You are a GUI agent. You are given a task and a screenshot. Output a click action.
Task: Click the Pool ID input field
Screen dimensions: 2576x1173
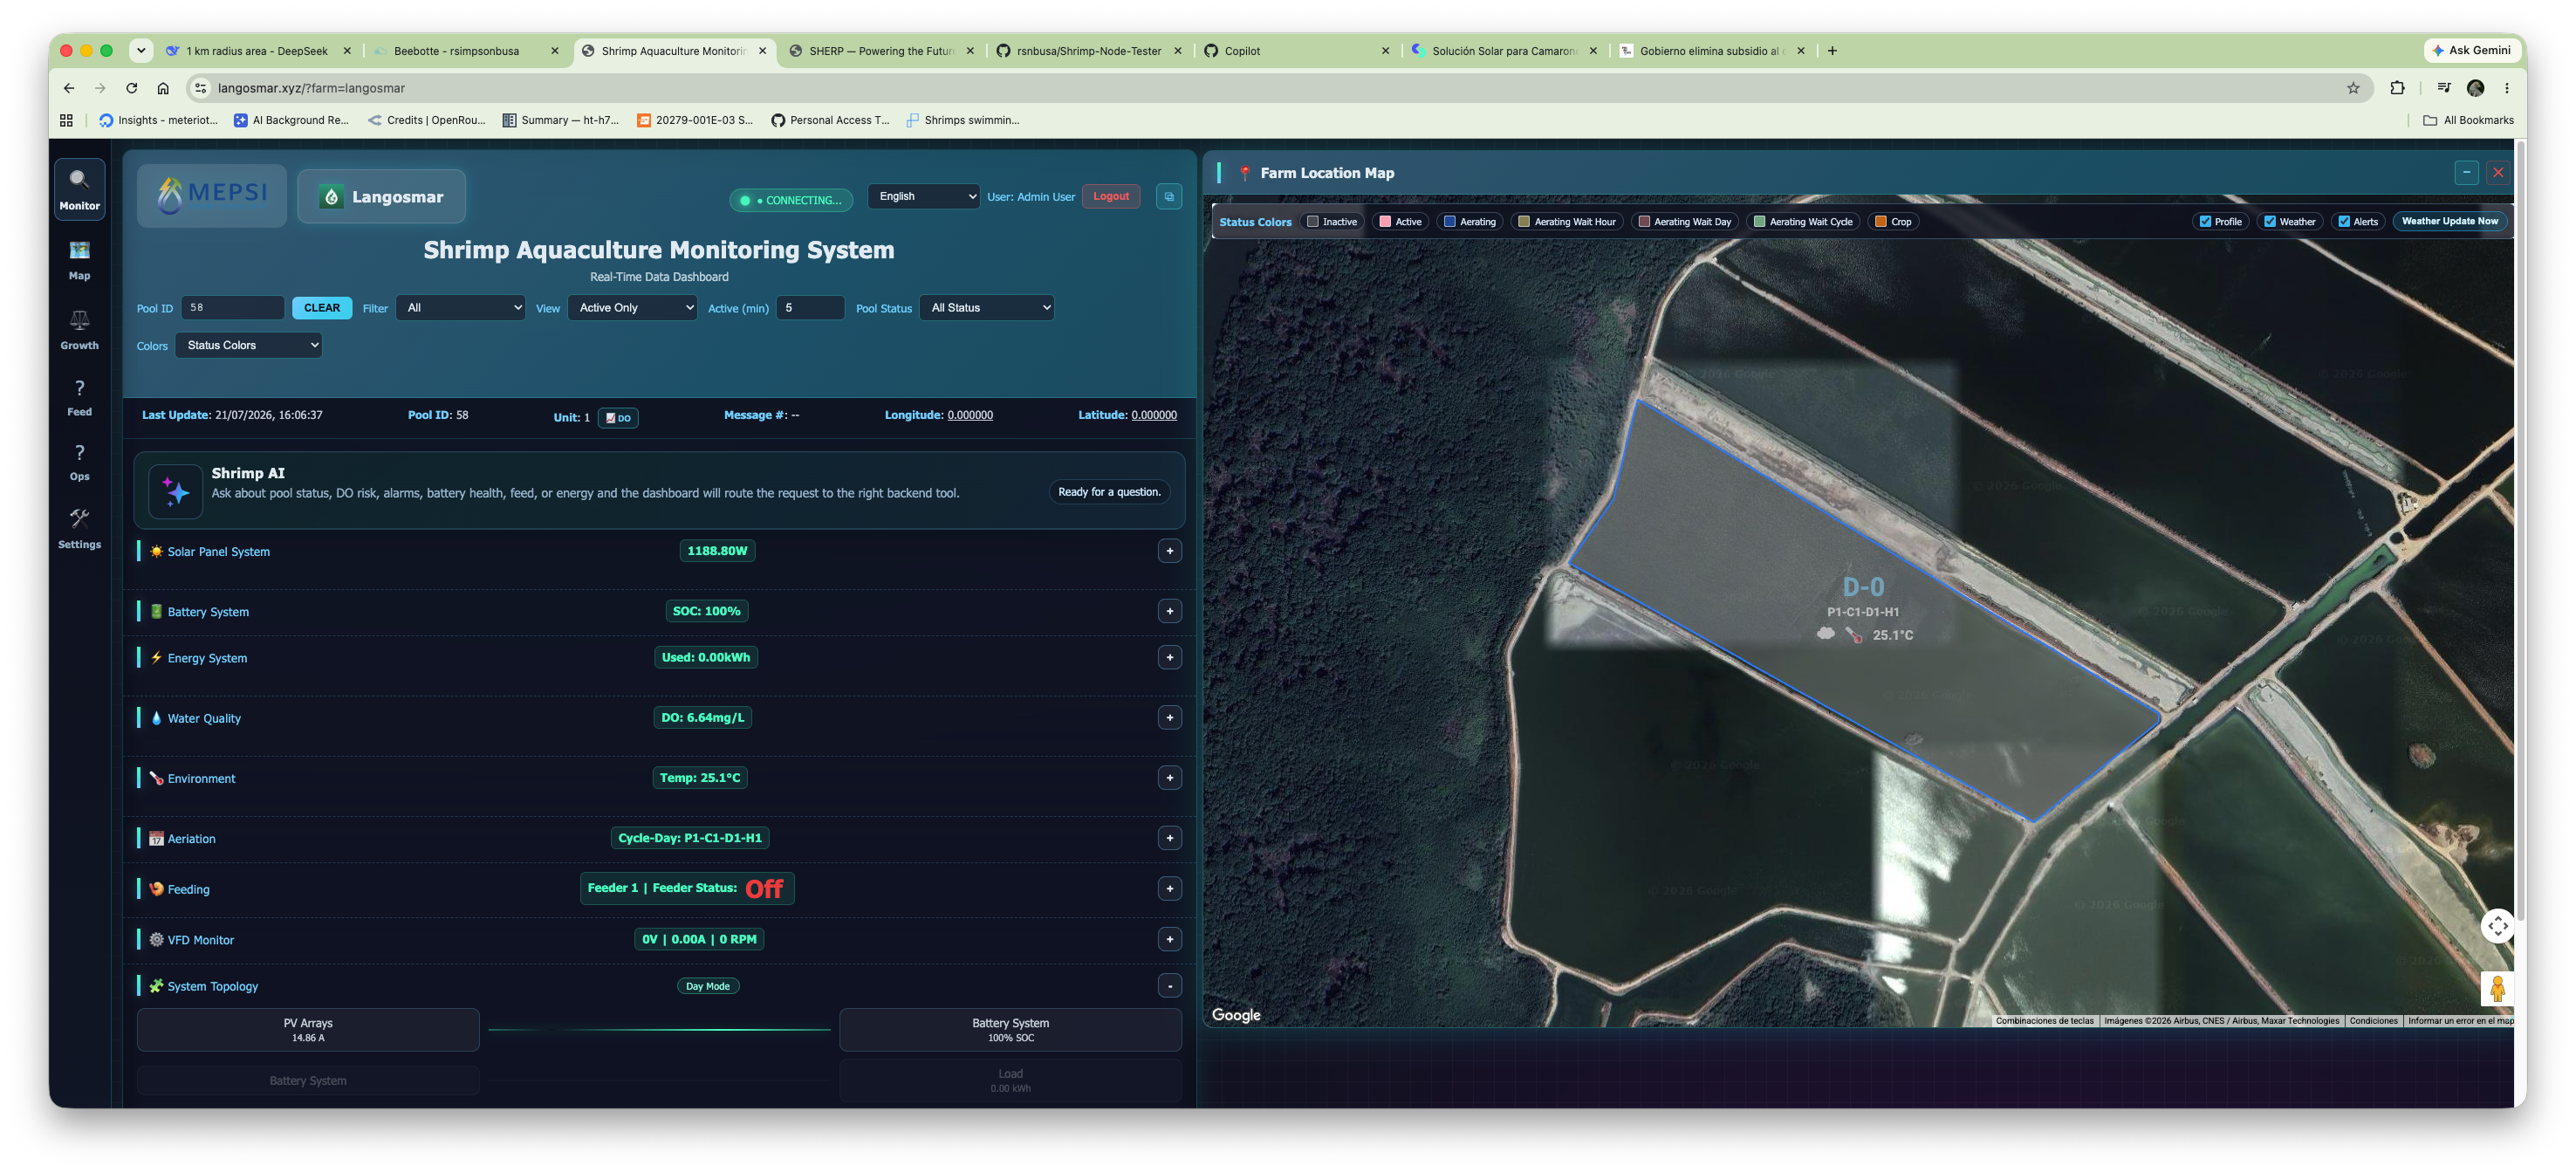click(233, 308)
